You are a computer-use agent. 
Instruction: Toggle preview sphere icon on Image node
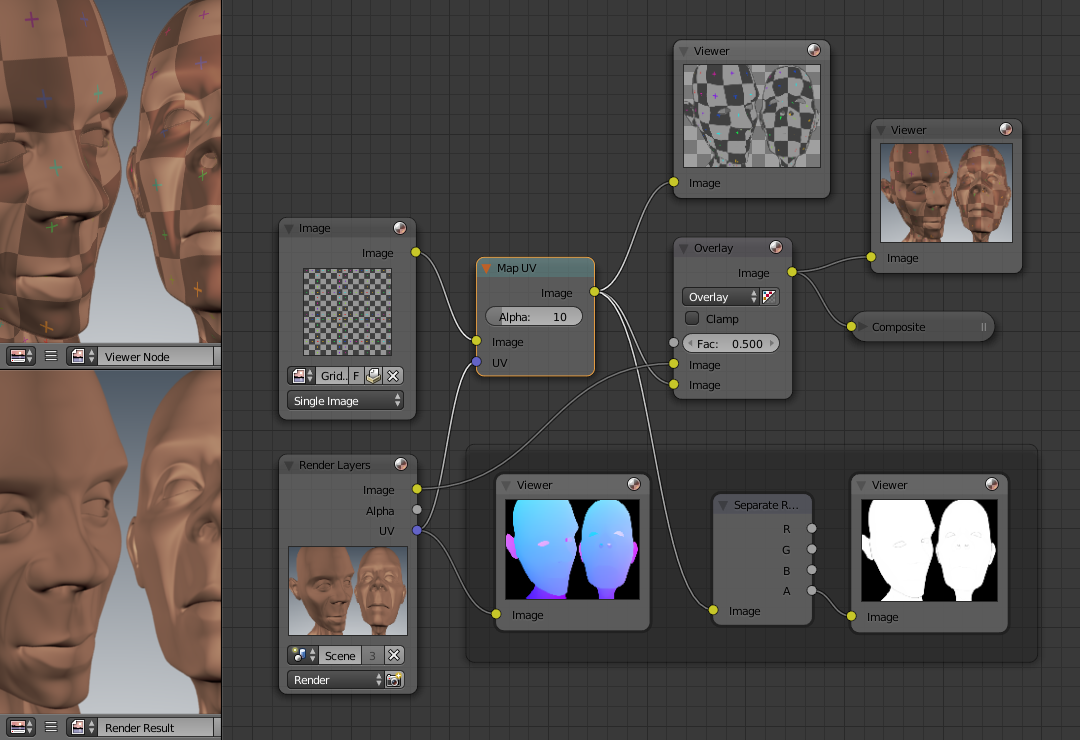tap(399, 228)
